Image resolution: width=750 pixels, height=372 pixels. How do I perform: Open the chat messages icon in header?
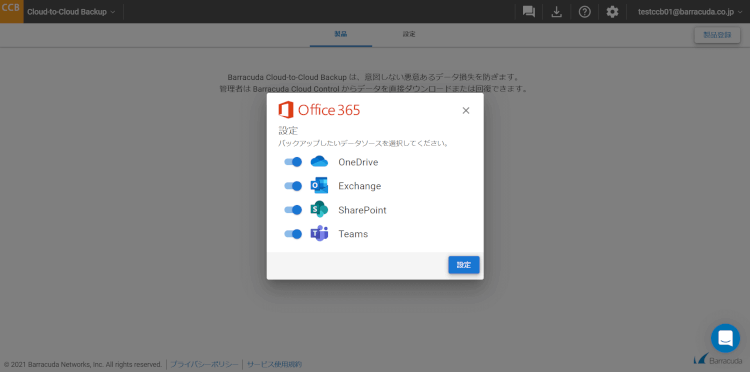(529, 12)
